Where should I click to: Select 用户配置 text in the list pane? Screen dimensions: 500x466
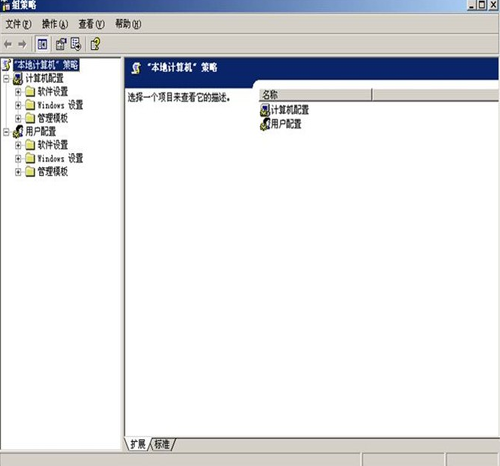(286, 124)
